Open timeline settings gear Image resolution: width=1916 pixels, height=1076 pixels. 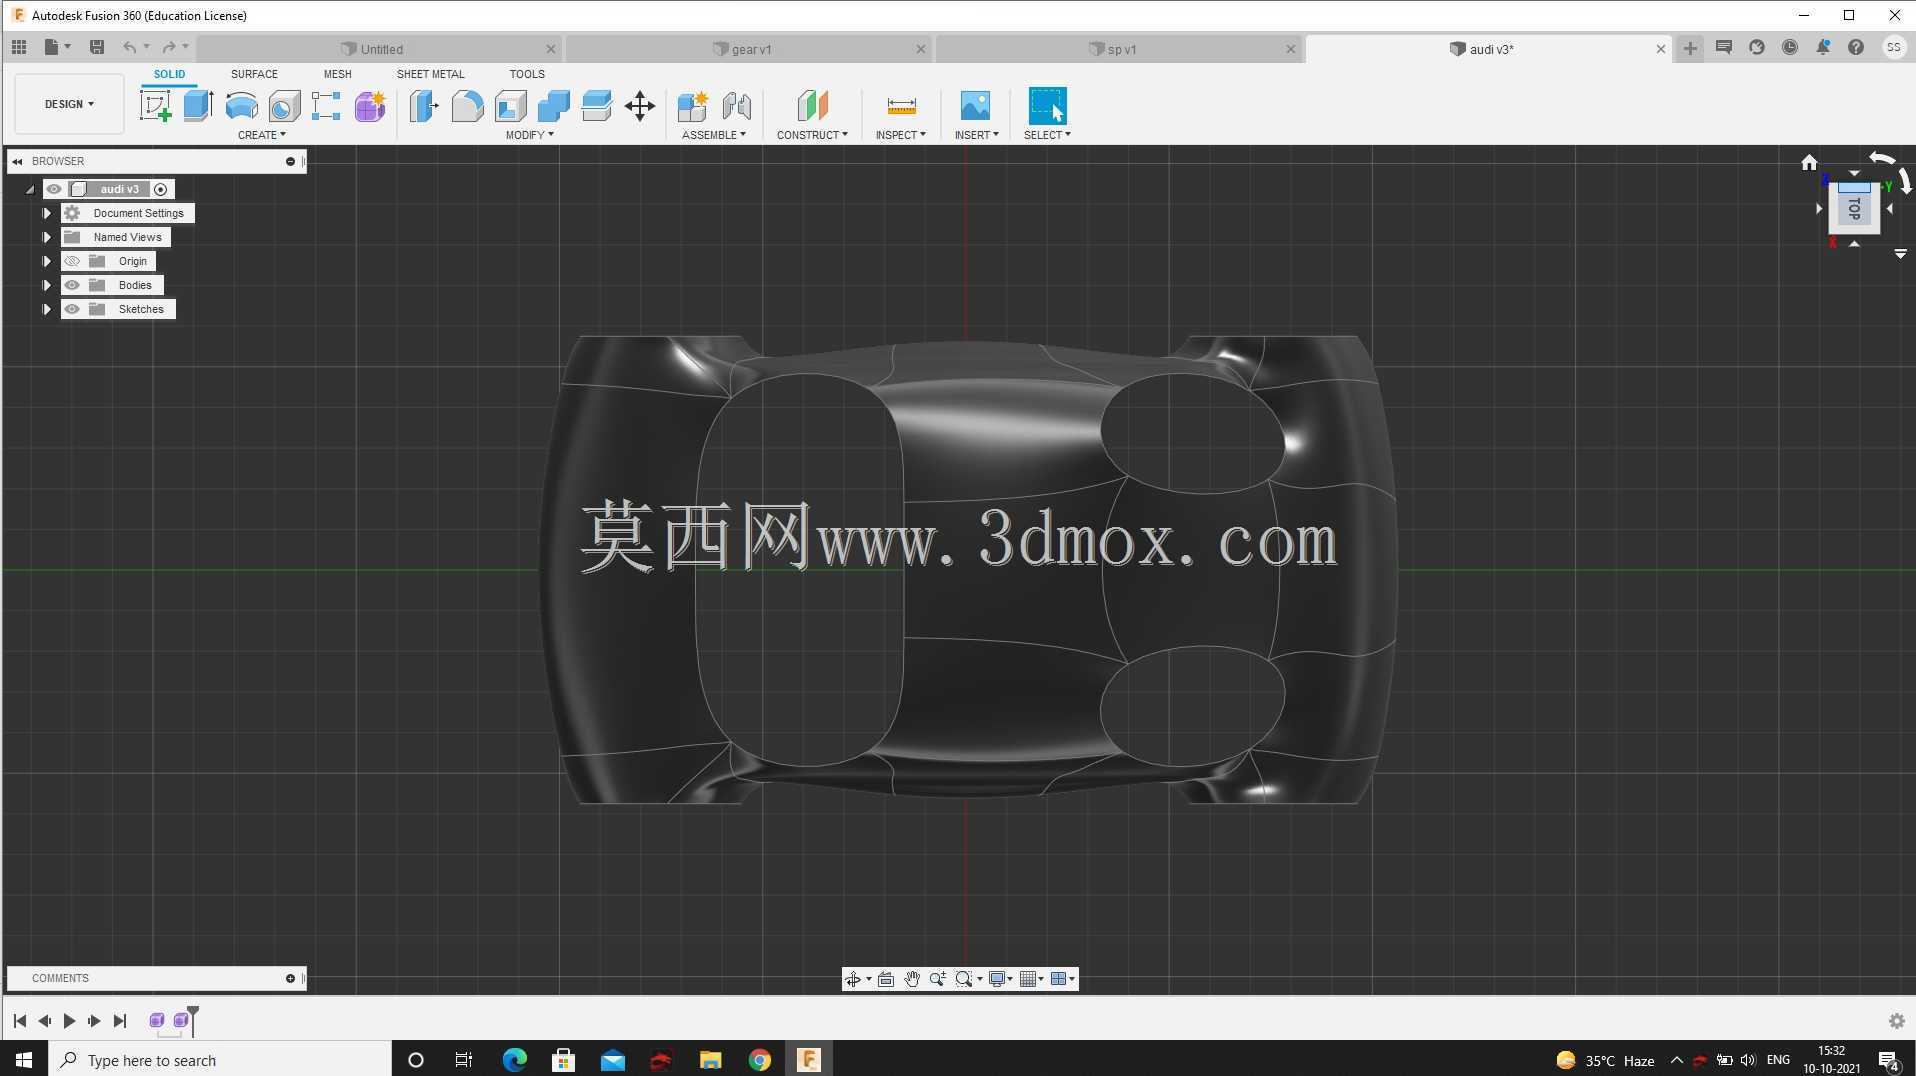(1896, 1021)
